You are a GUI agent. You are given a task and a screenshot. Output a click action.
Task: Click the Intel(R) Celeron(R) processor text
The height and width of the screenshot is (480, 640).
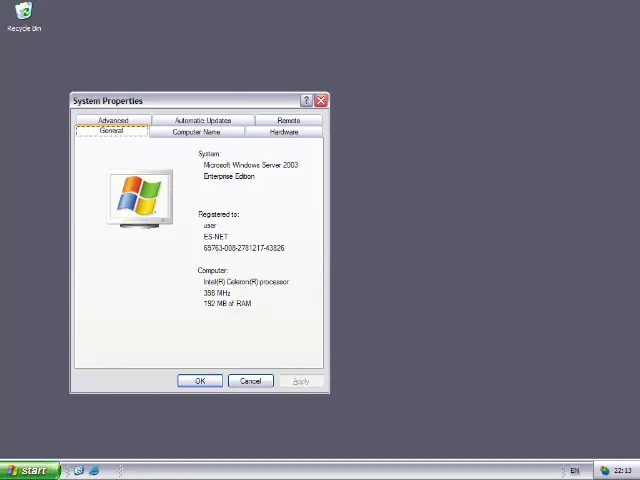coord(246,282)
